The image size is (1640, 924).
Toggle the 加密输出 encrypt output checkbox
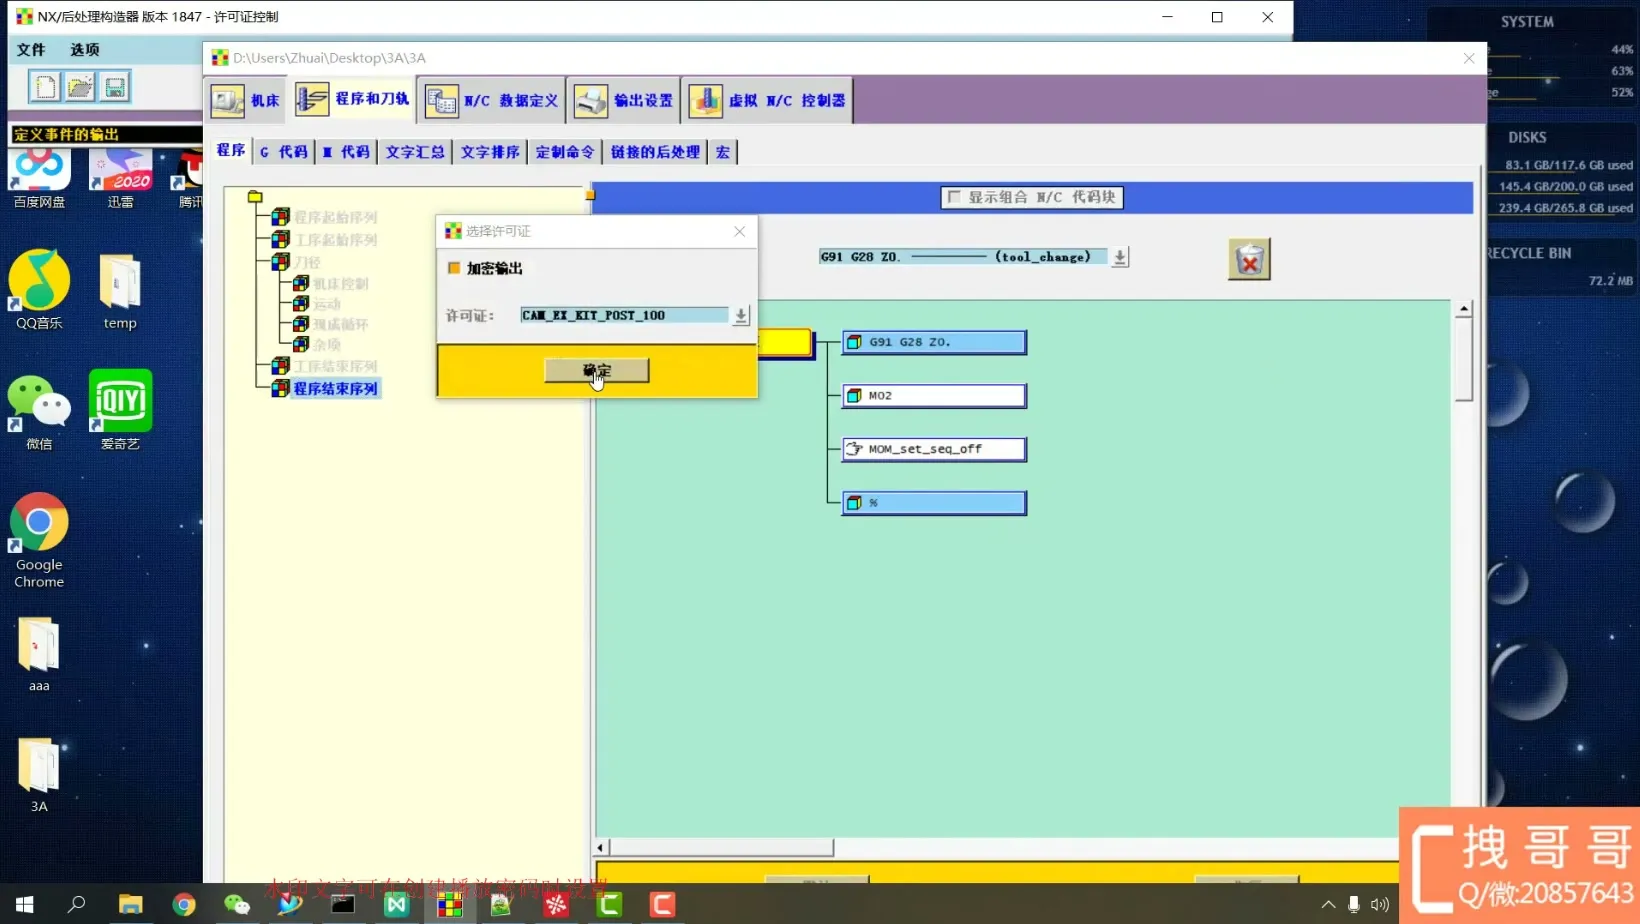pos(454,268)
